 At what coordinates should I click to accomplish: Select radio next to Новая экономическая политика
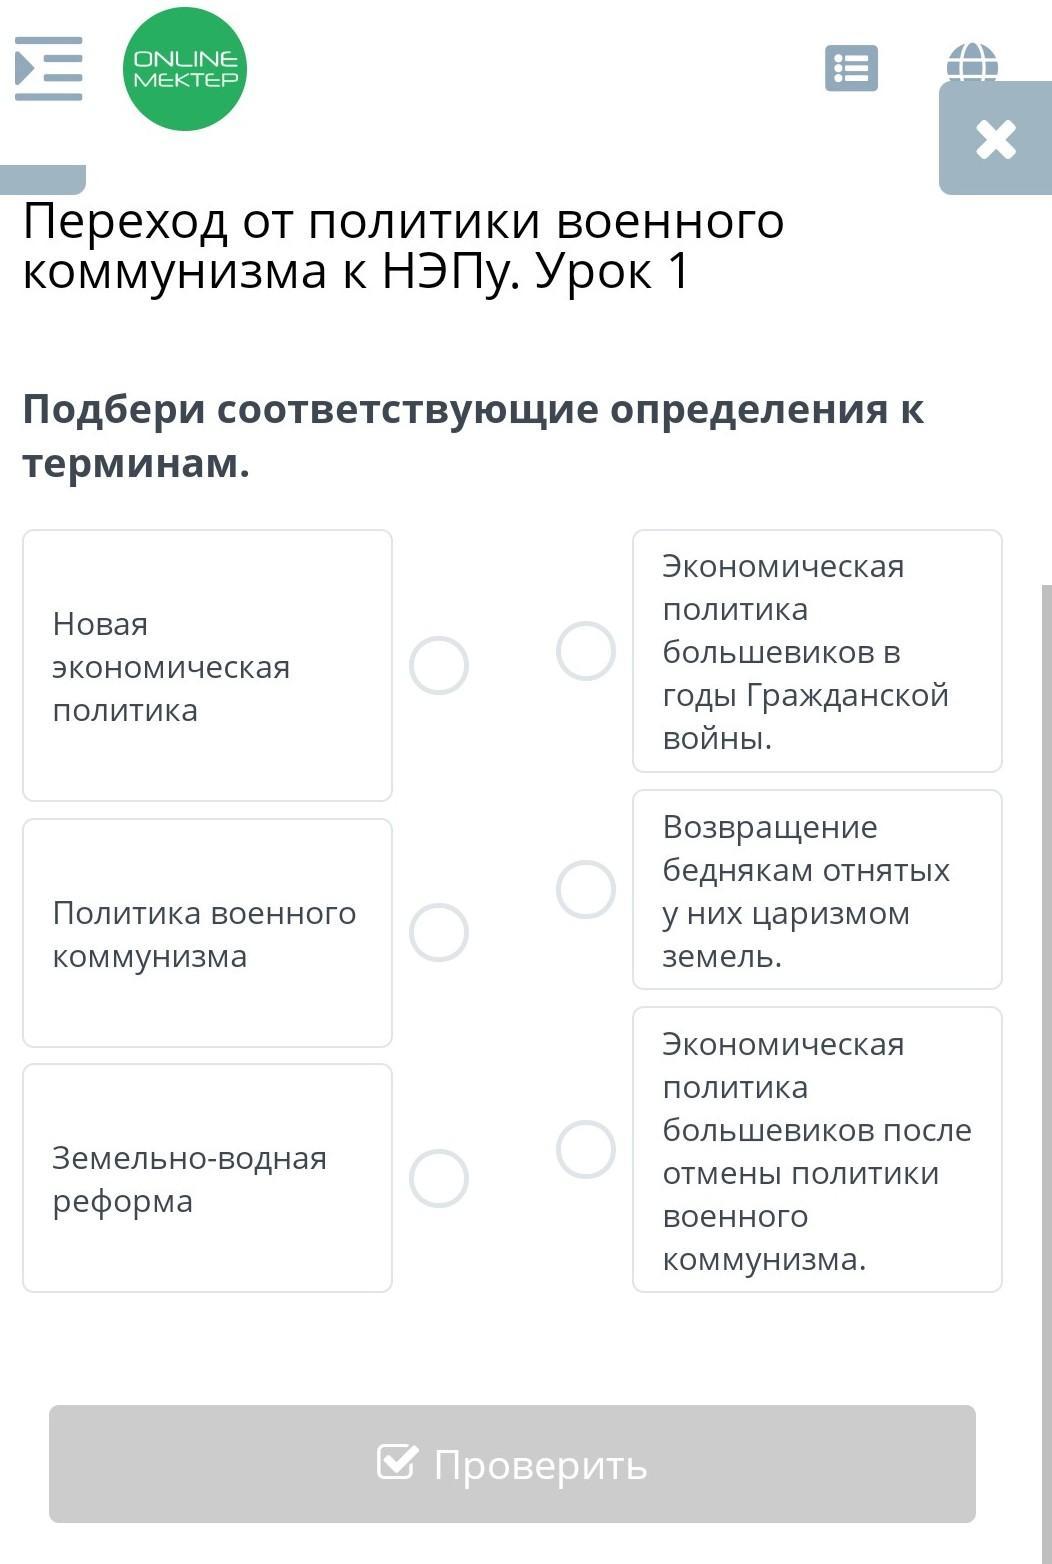pyautogui.click(x=439, y=665)
